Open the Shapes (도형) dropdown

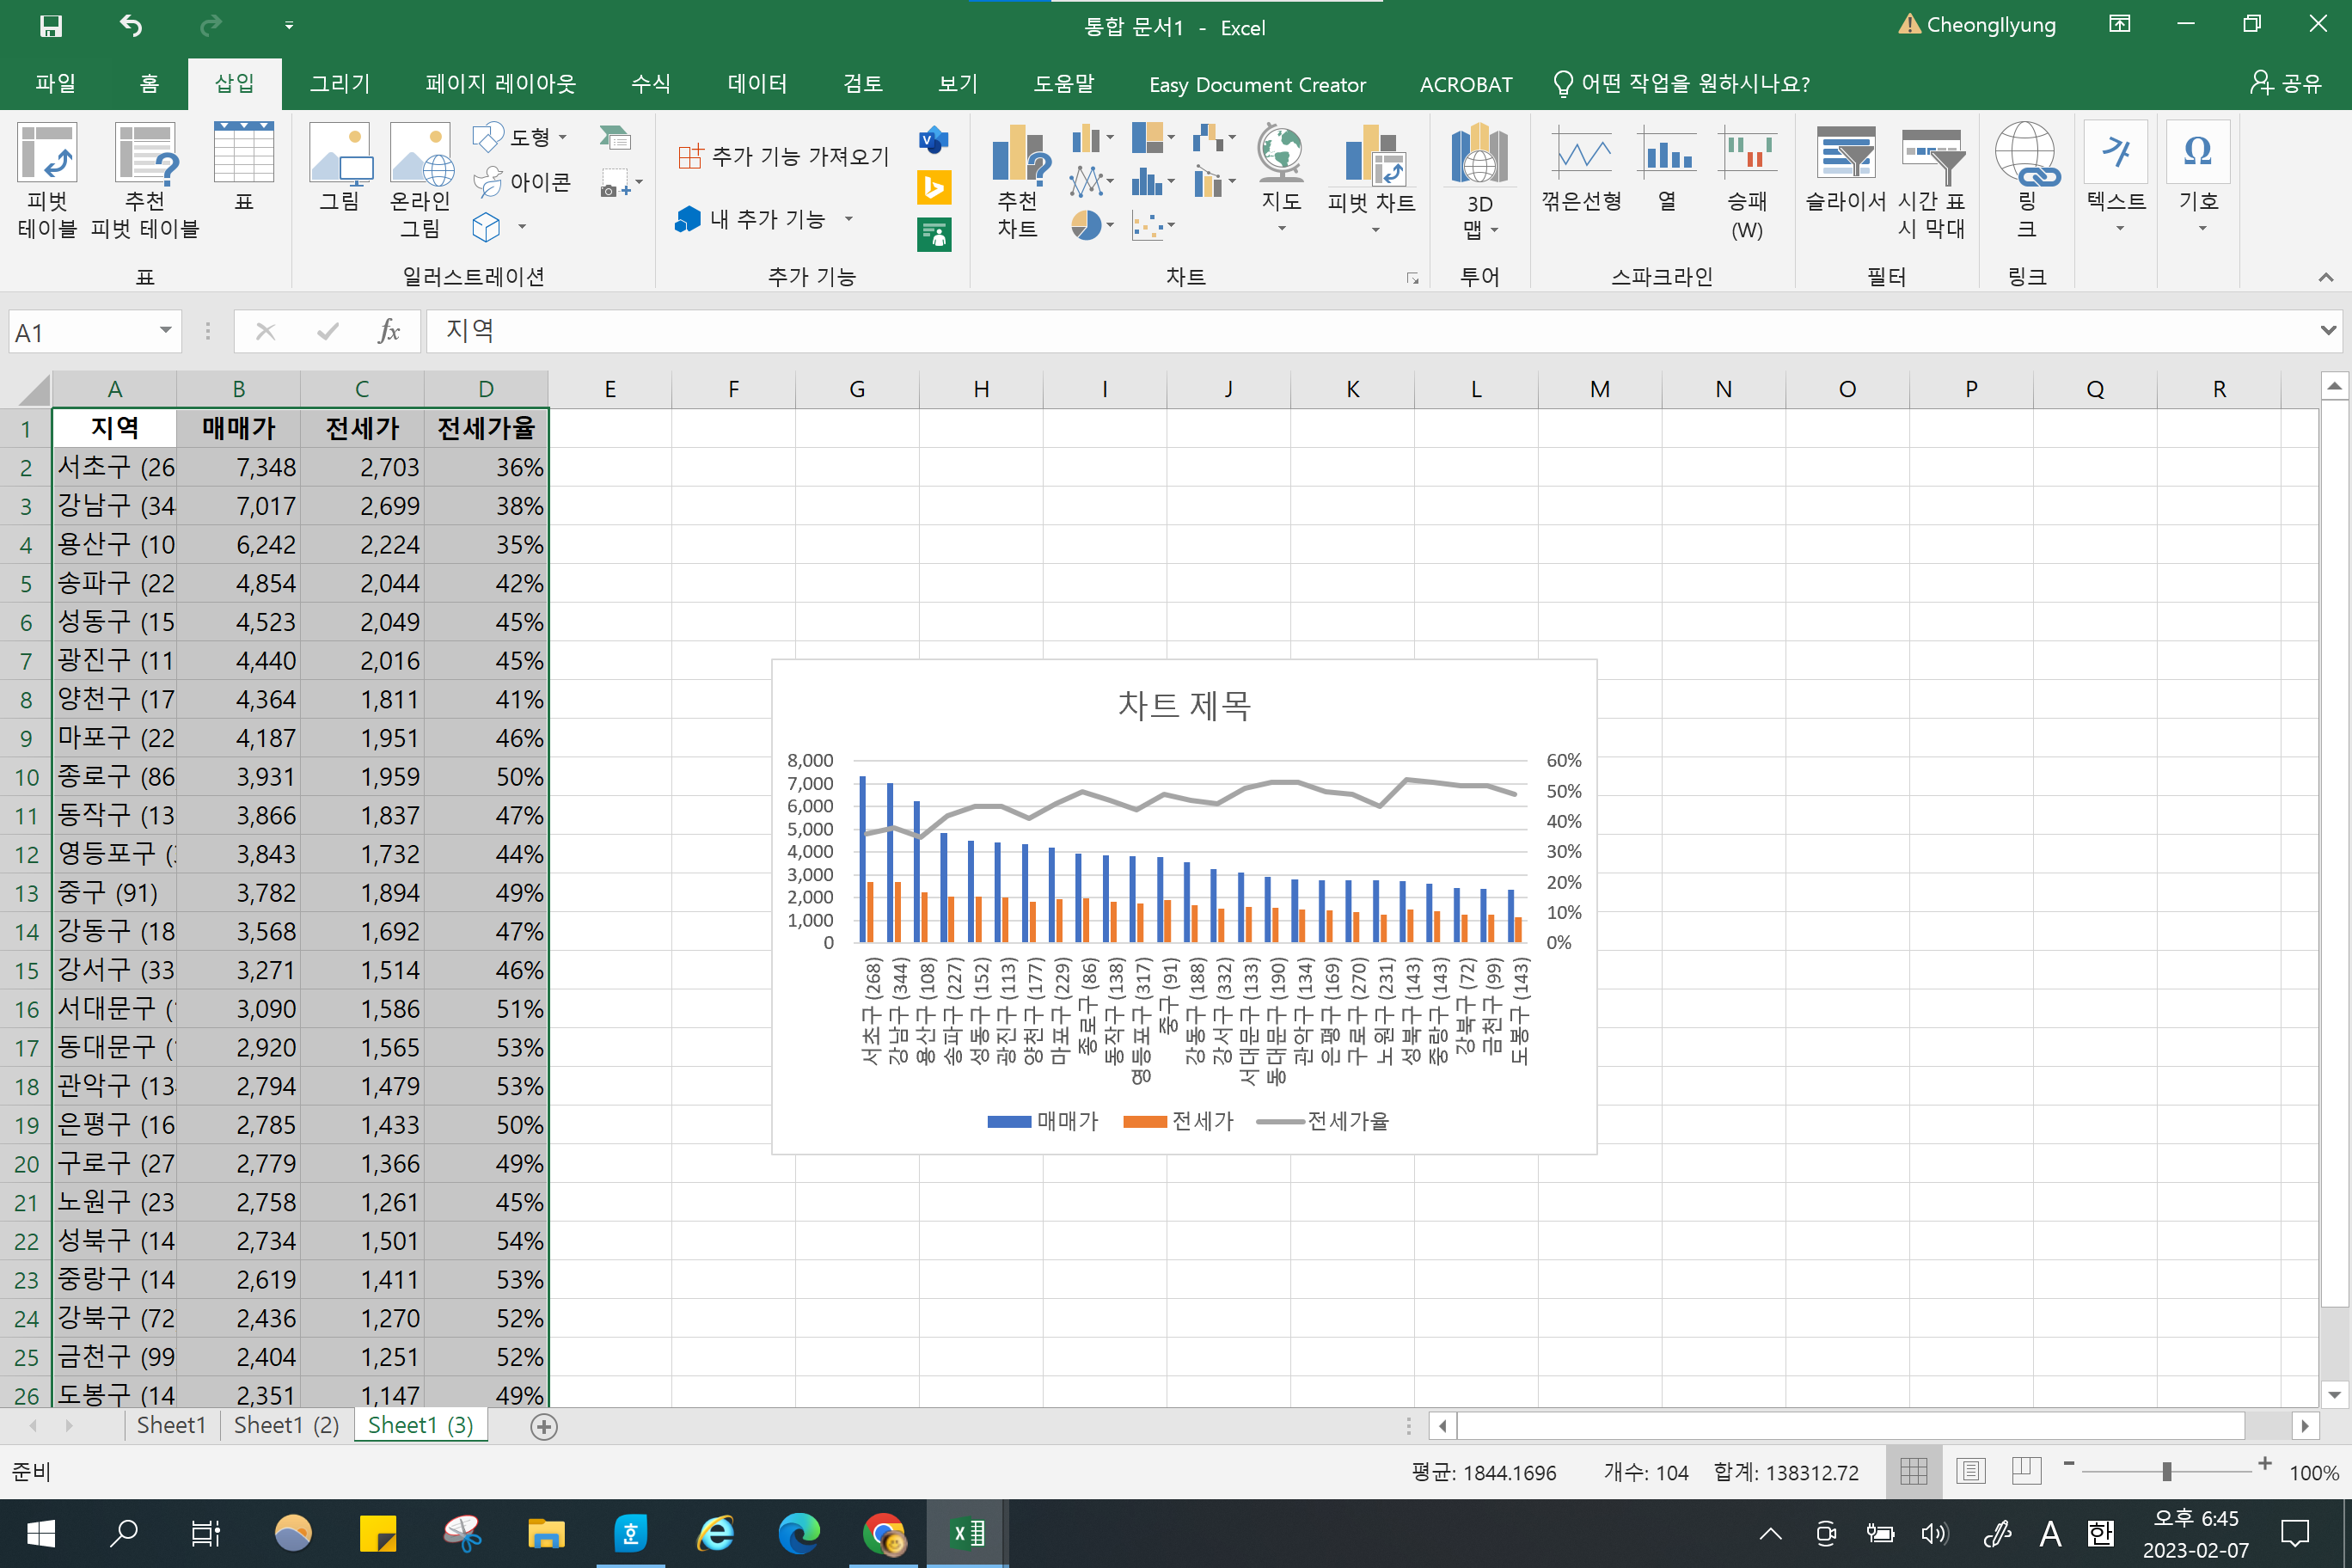(x=521, y=137)
